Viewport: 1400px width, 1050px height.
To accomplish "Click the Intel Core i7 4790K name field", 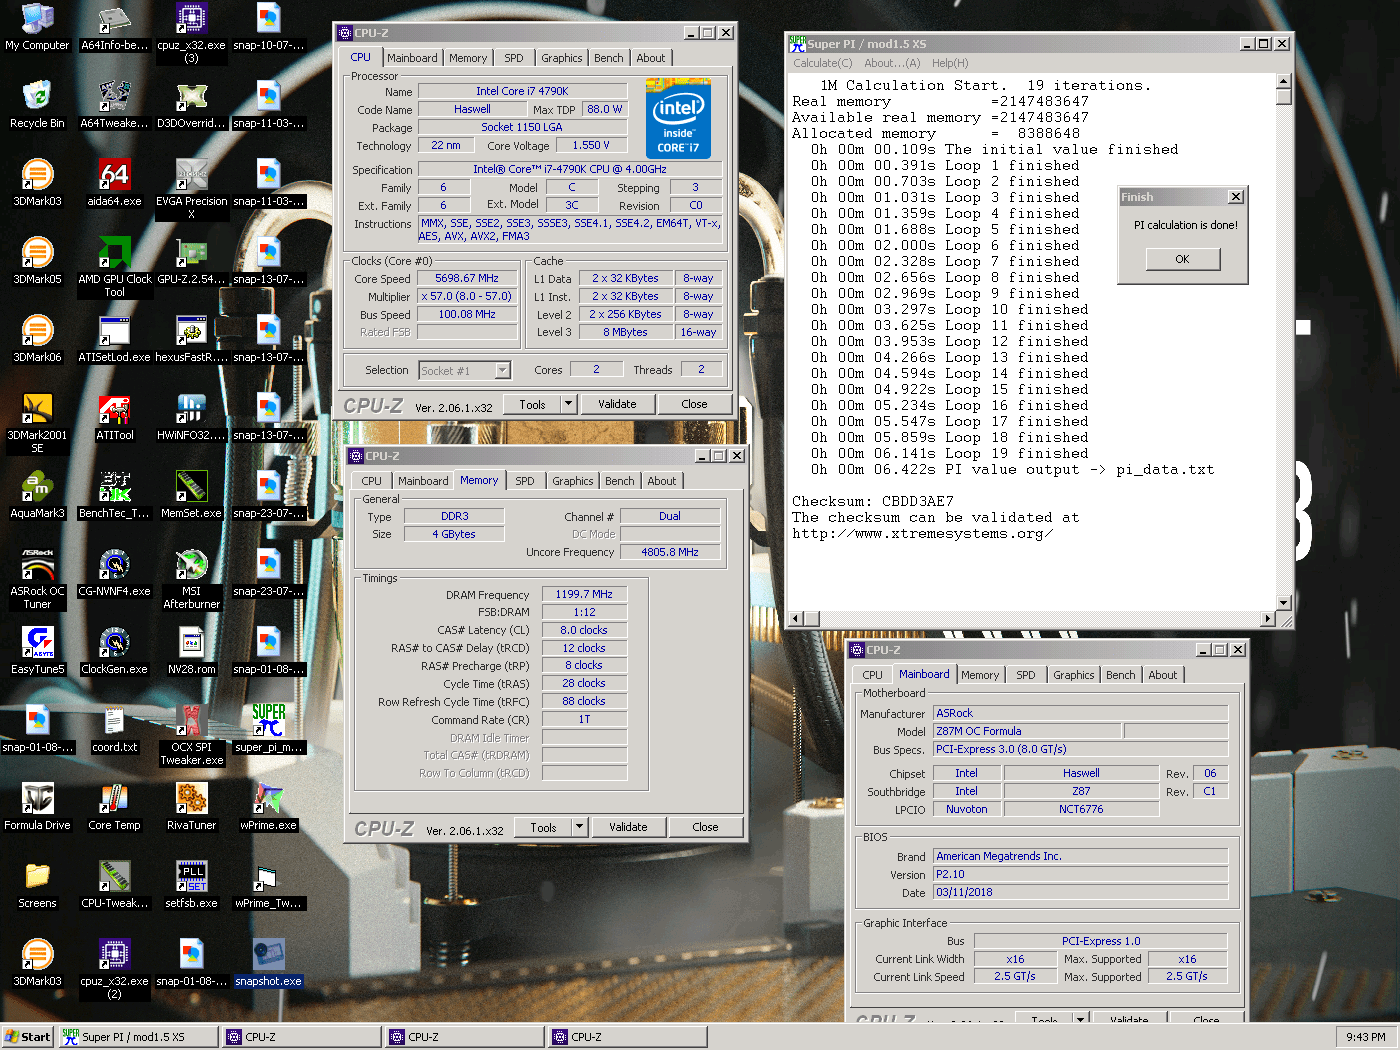I will pos(522,91).
